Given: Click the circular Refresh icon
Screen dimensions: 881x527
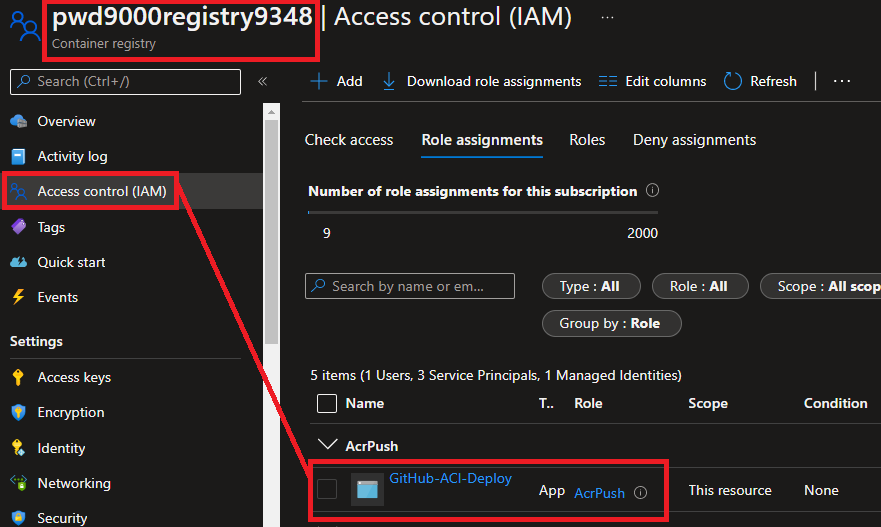Looking at the screenshot, I should [733, 81].
